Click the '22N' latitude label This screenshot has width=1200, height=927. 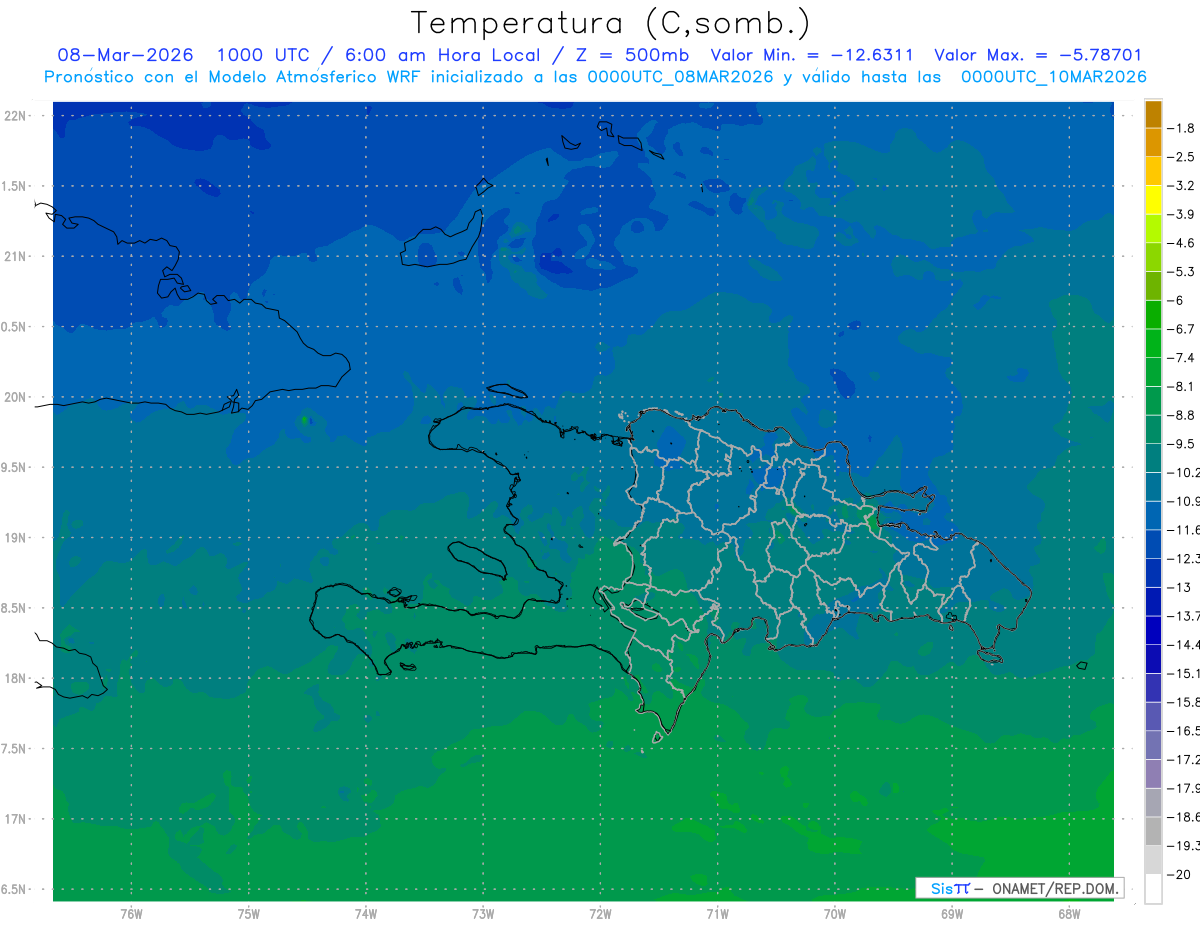coord(17,115)
